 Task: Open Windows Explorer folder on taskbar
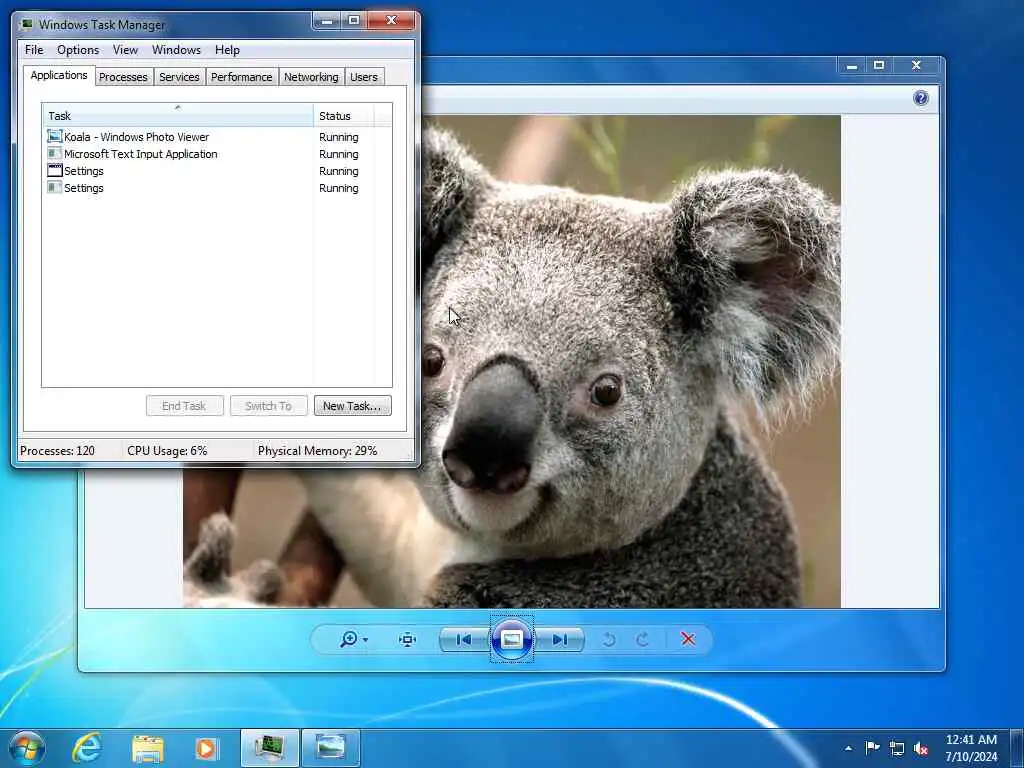click(x=148, y=748)
